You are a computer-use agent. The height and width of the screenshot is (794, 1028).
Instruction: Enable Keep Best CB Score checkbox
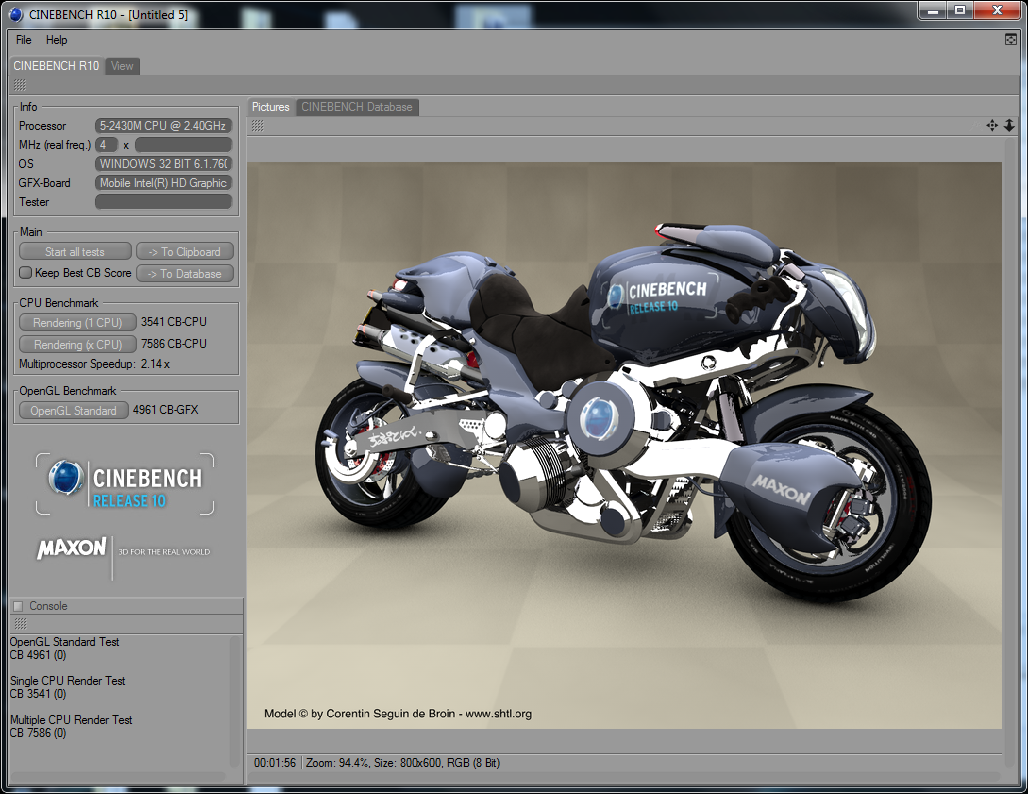click(25, 273)
